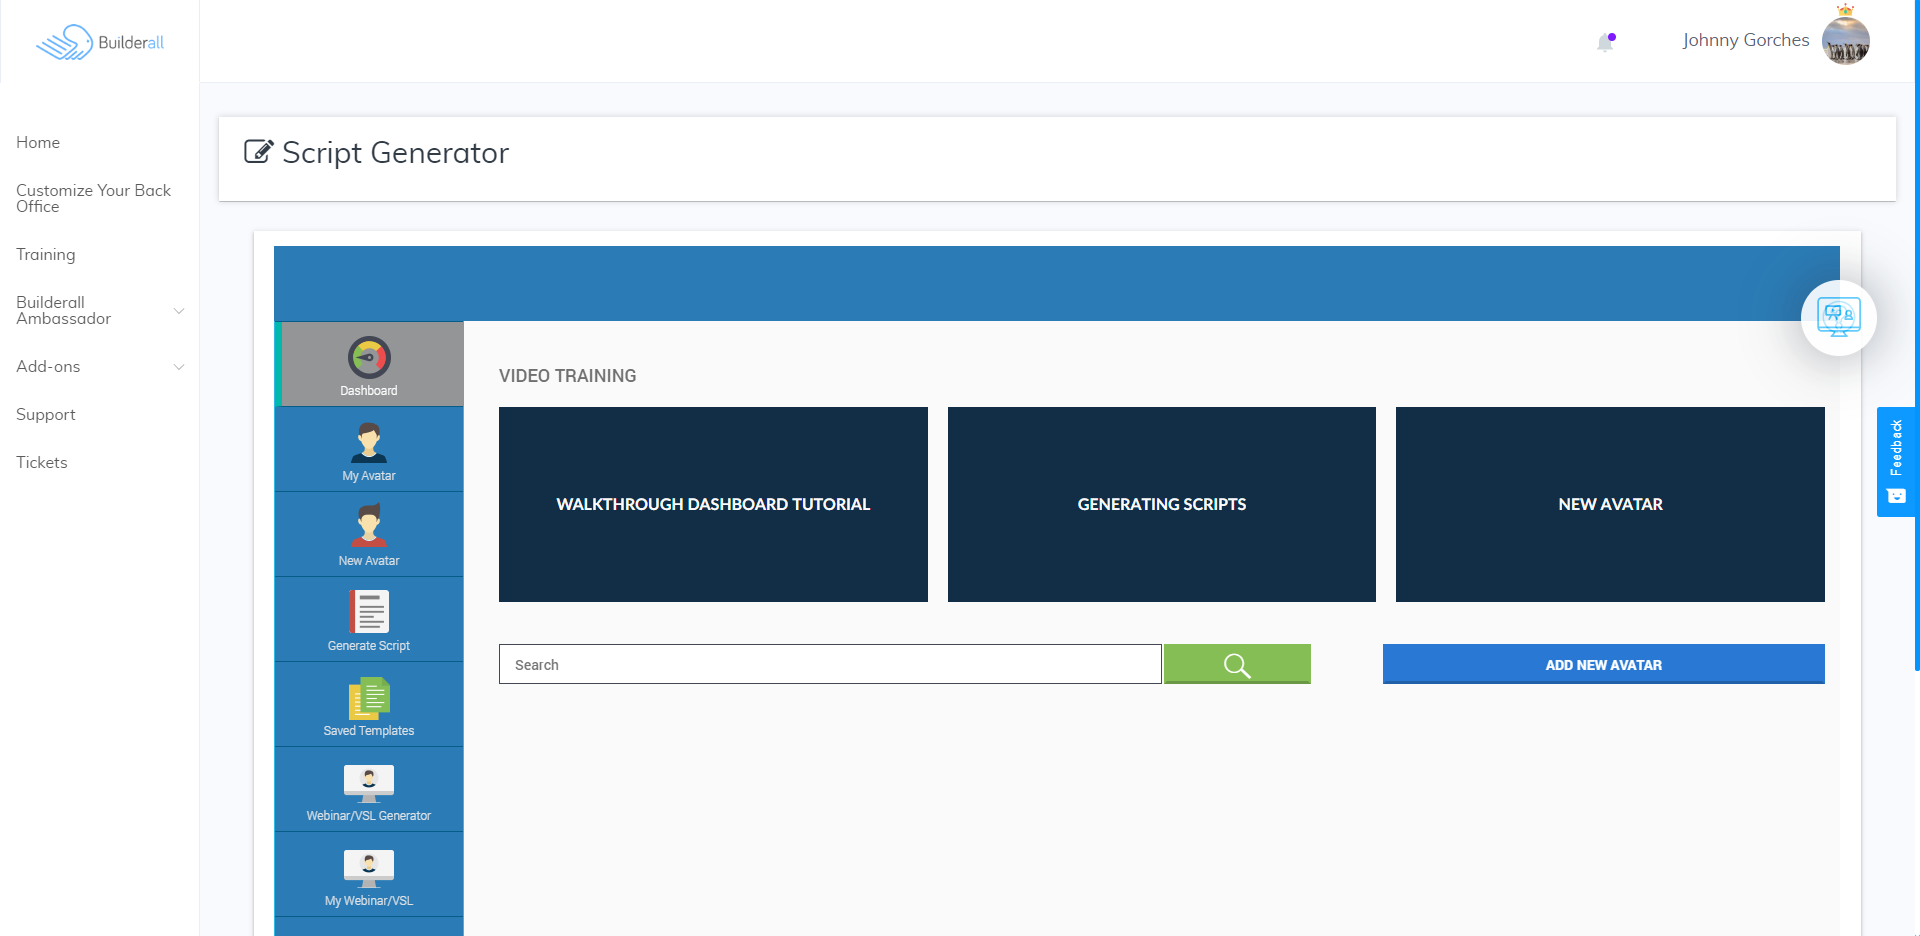Click the Add New Avatar button
This screenshot has width=1920, height=936.
[x=1603, y=665]
